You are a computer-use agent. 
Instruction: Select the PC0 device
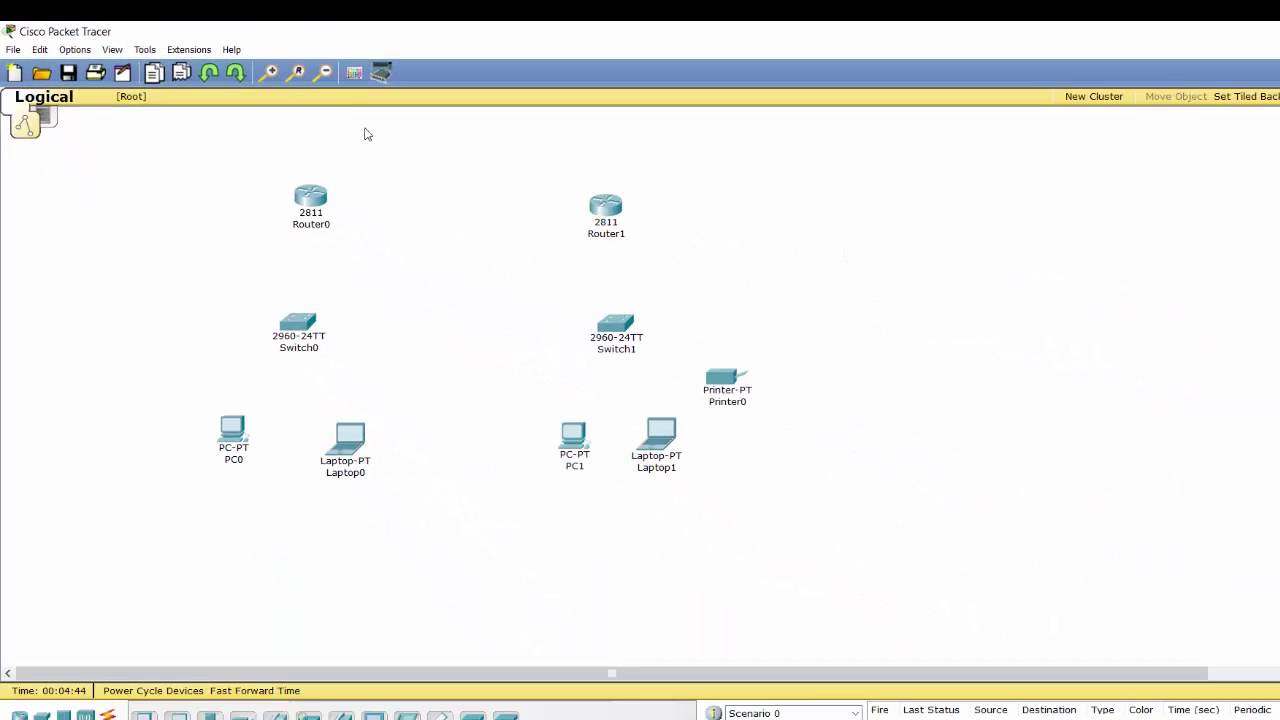(x=232, y=429)
